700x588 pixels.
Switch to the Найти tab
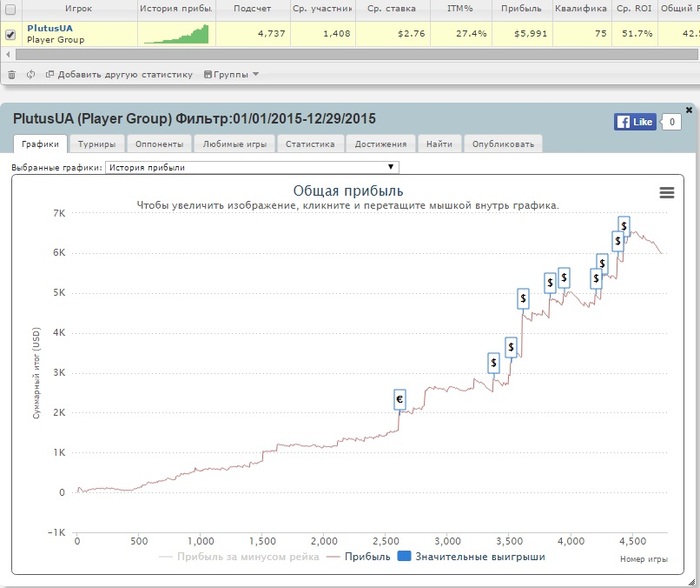pos(439,144)
